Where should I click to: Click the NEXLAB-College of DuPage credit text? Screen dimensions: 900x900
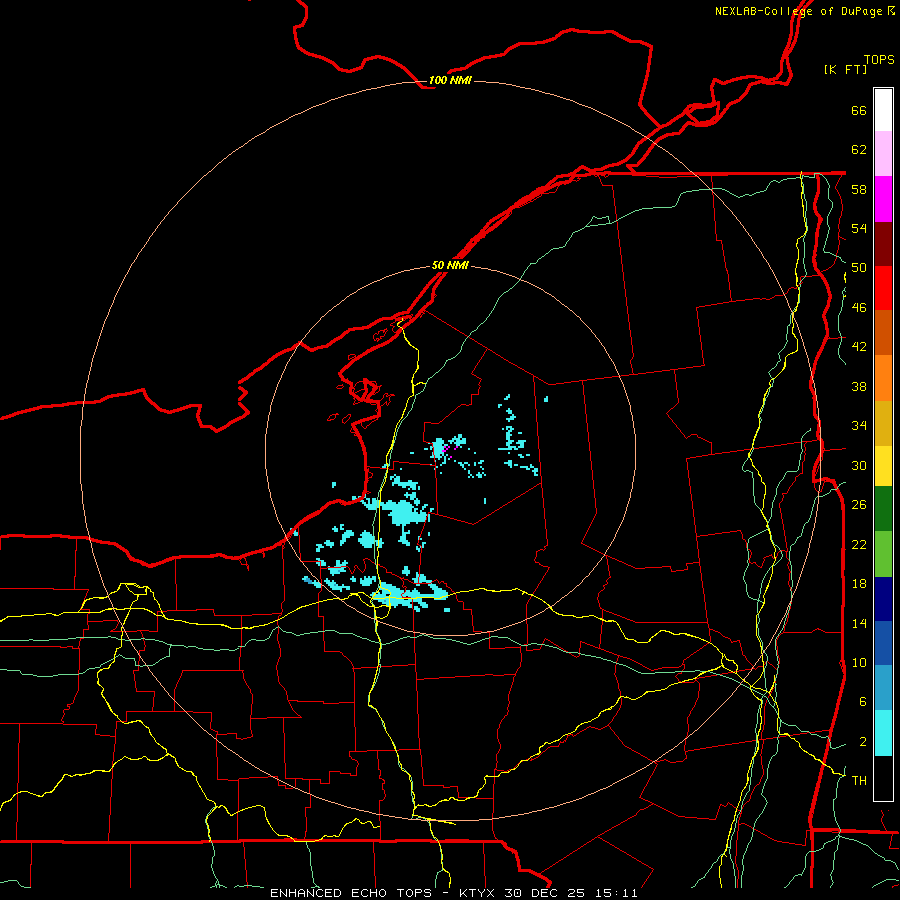coord(798,11)
